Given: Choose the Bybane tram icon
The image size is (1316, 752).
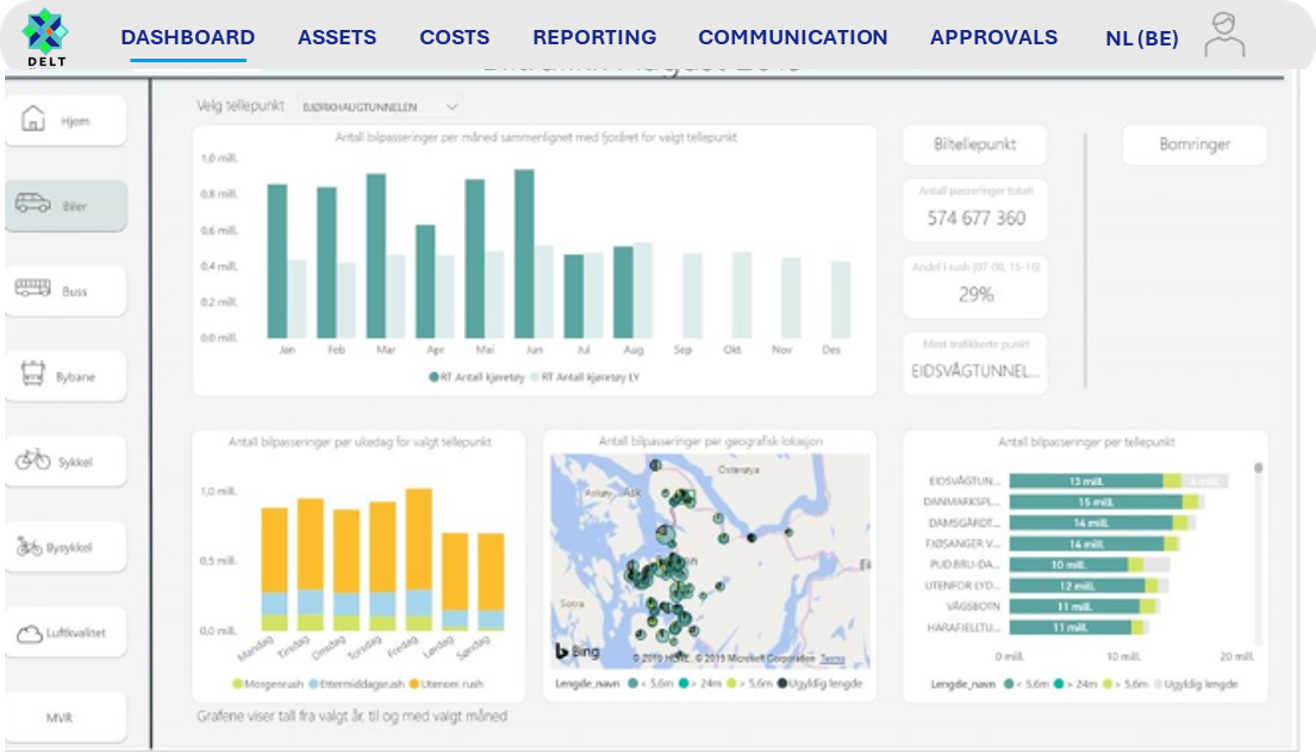Looking at the screenshot, I should [x=33, y=375].
